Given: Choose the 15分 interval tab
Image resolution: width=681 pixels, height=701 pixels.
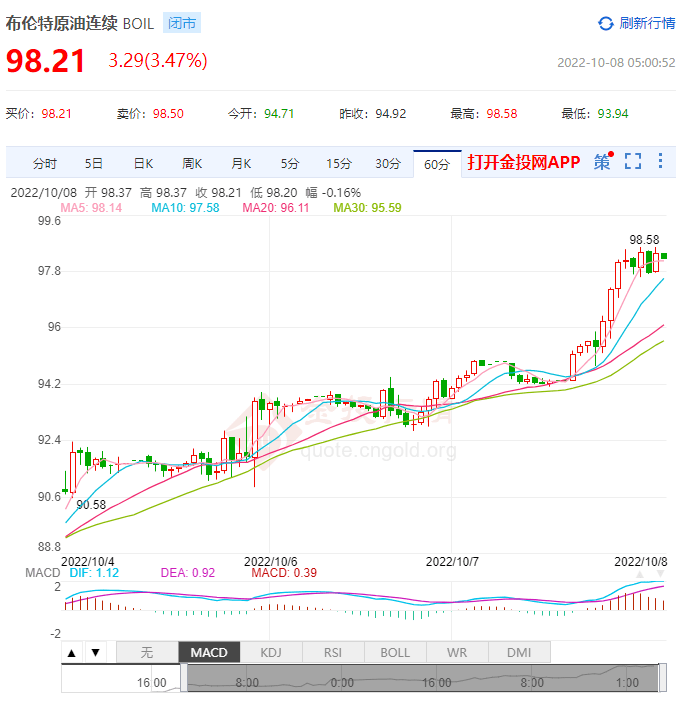Looking at the screenshot, I should [339, 163].
